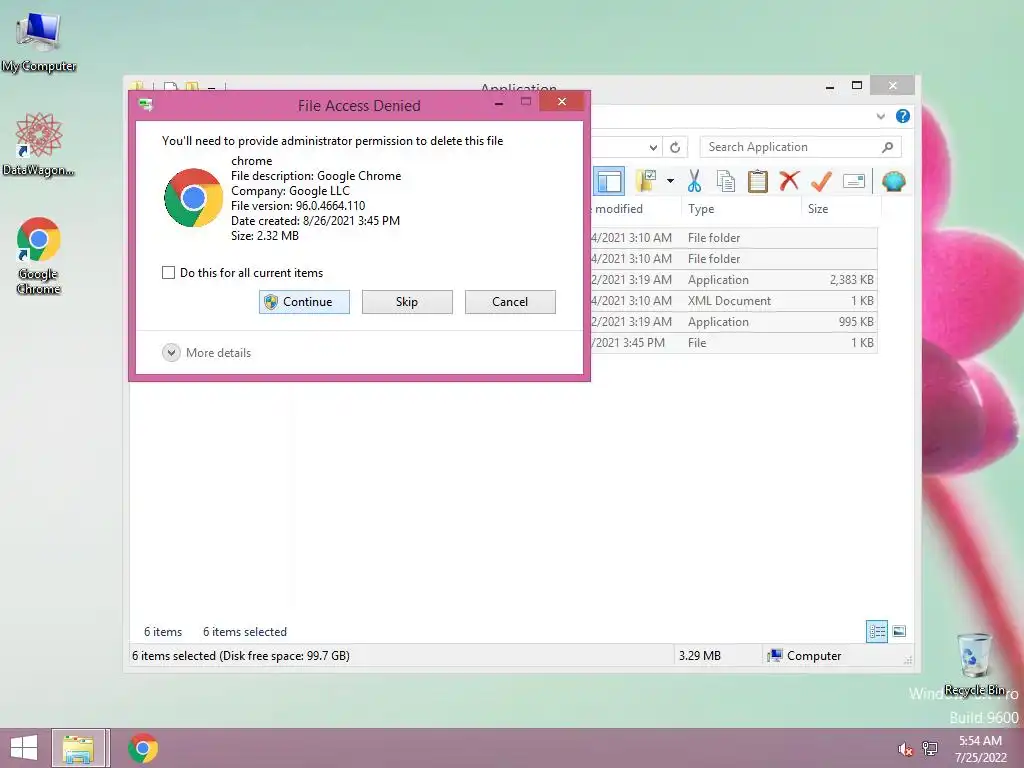Click the '6 items selected' status text

pyautogui.click(x=244, y=632)
